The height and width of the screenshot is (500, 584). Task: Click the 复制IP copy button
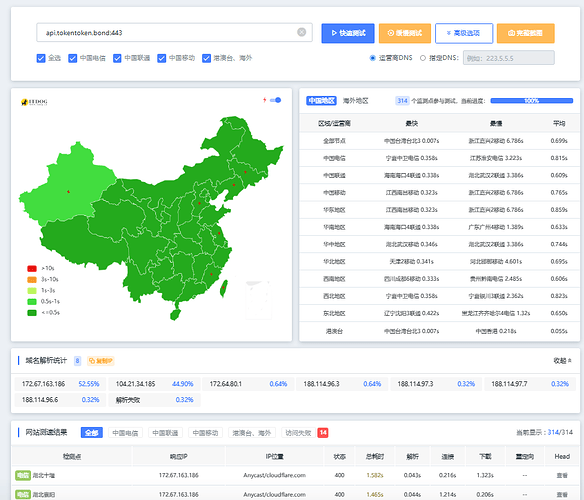tap(101, 361)
